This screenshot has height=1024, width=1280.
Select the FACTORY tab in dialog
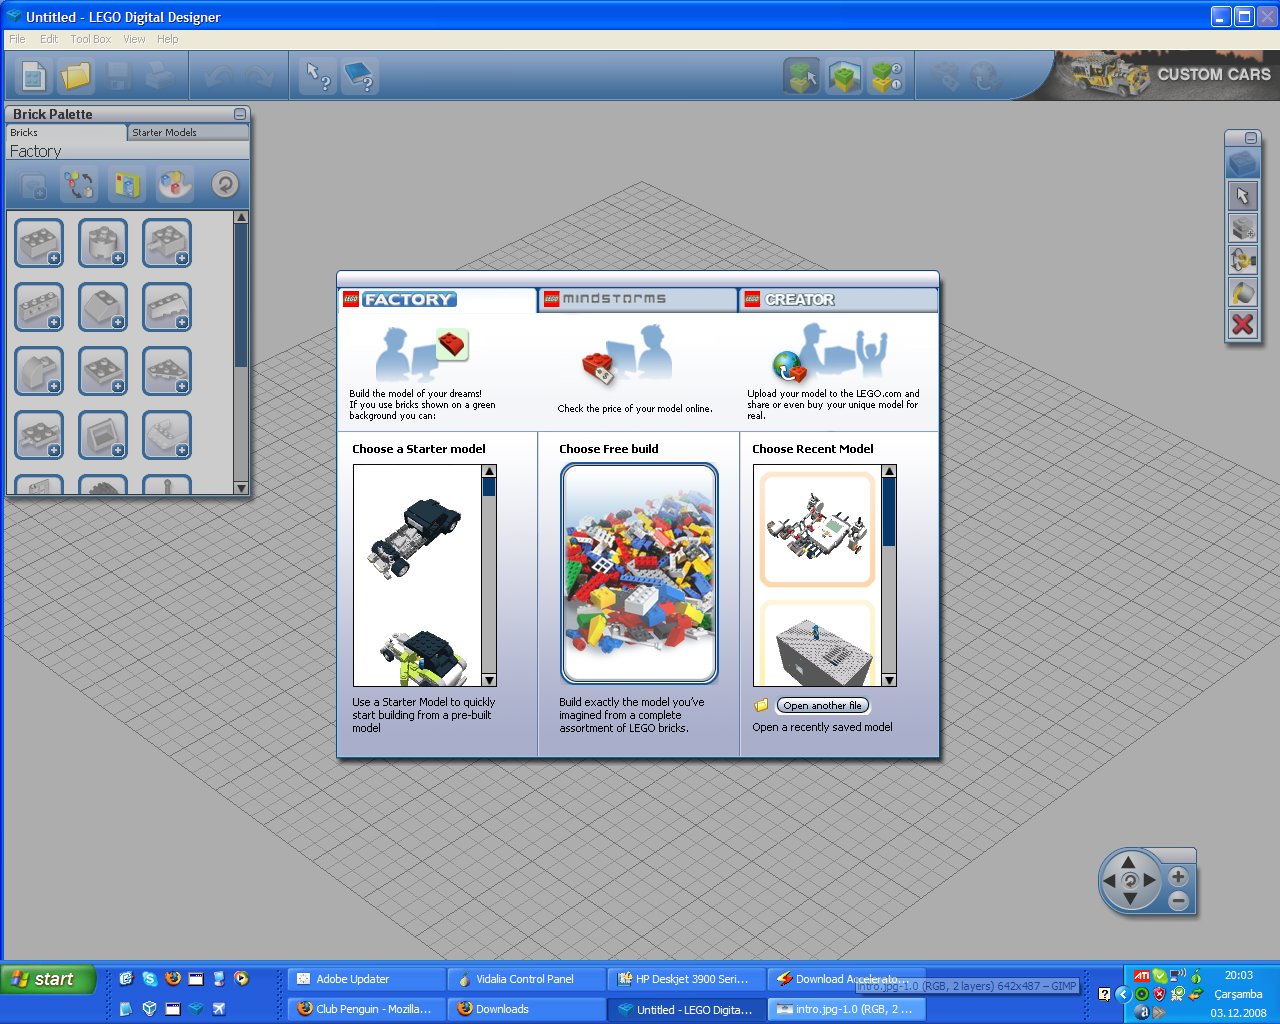click(x=438, y=299)
